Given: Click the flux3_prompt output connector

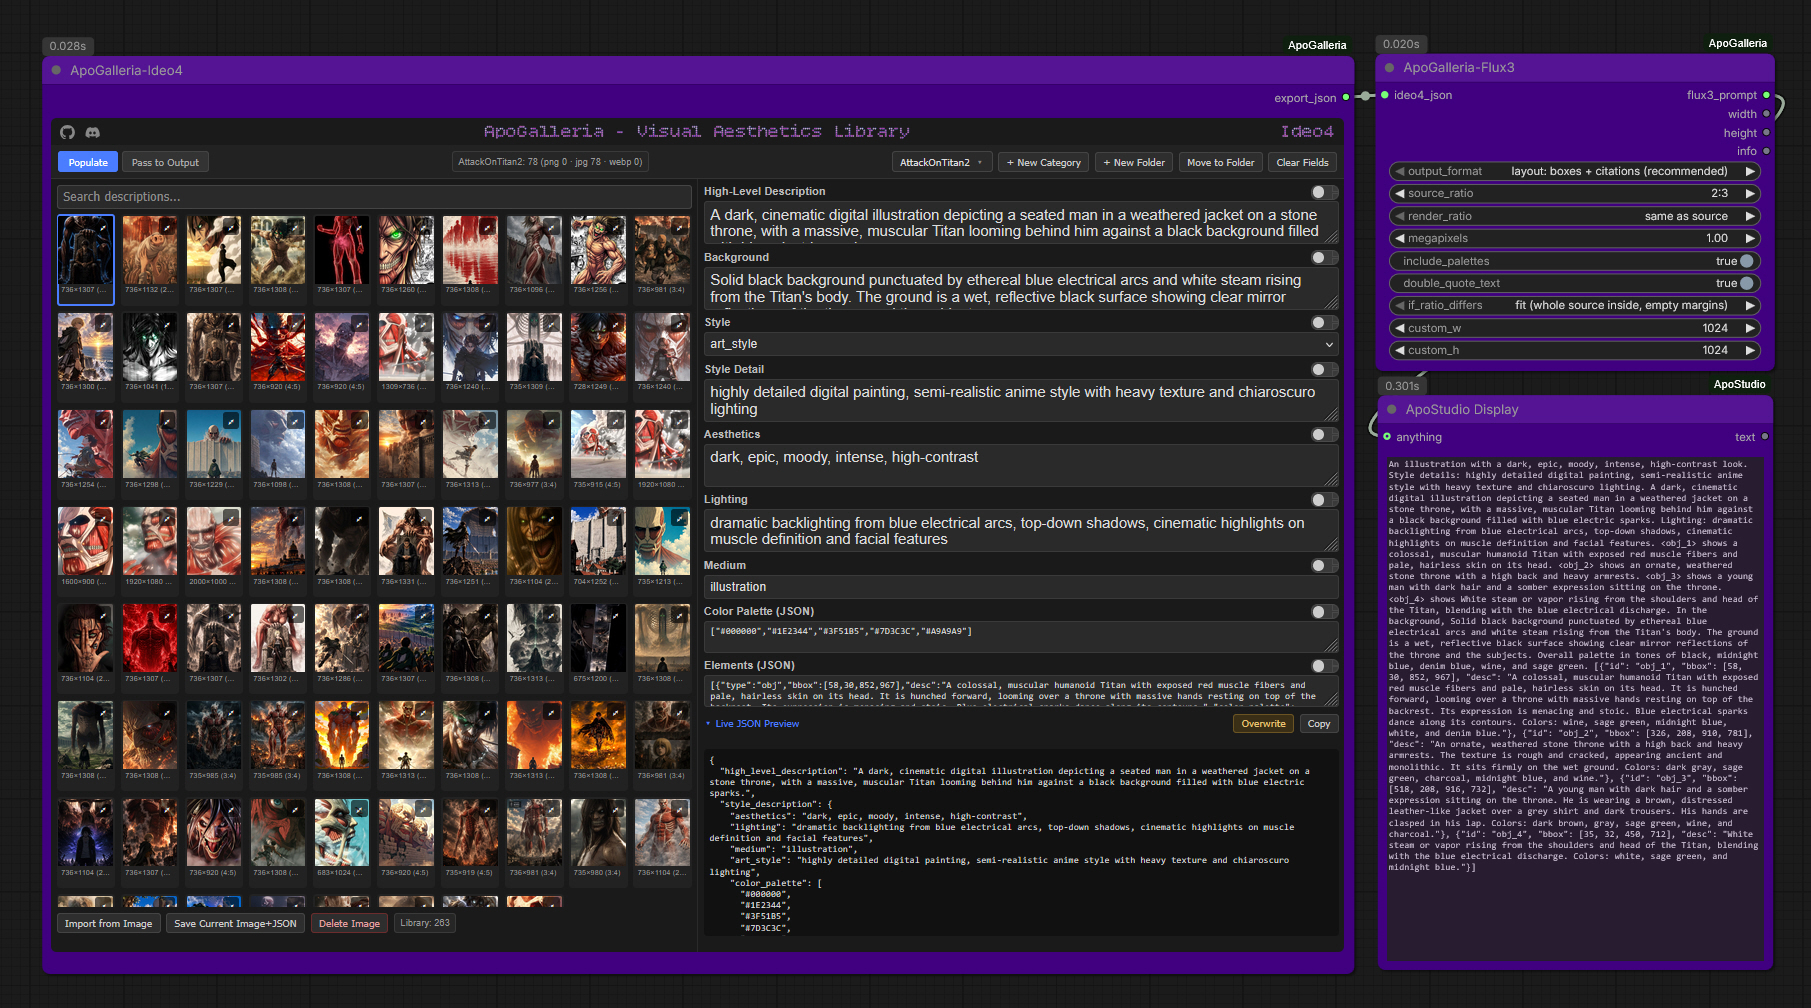Looking at the screenshot, I should pyautogui.click(x=1766, y=95).
